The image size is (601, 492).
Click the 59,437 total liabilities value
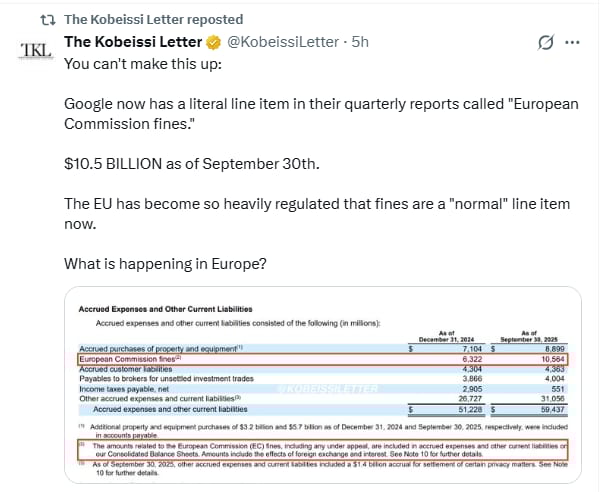point(553,410)
